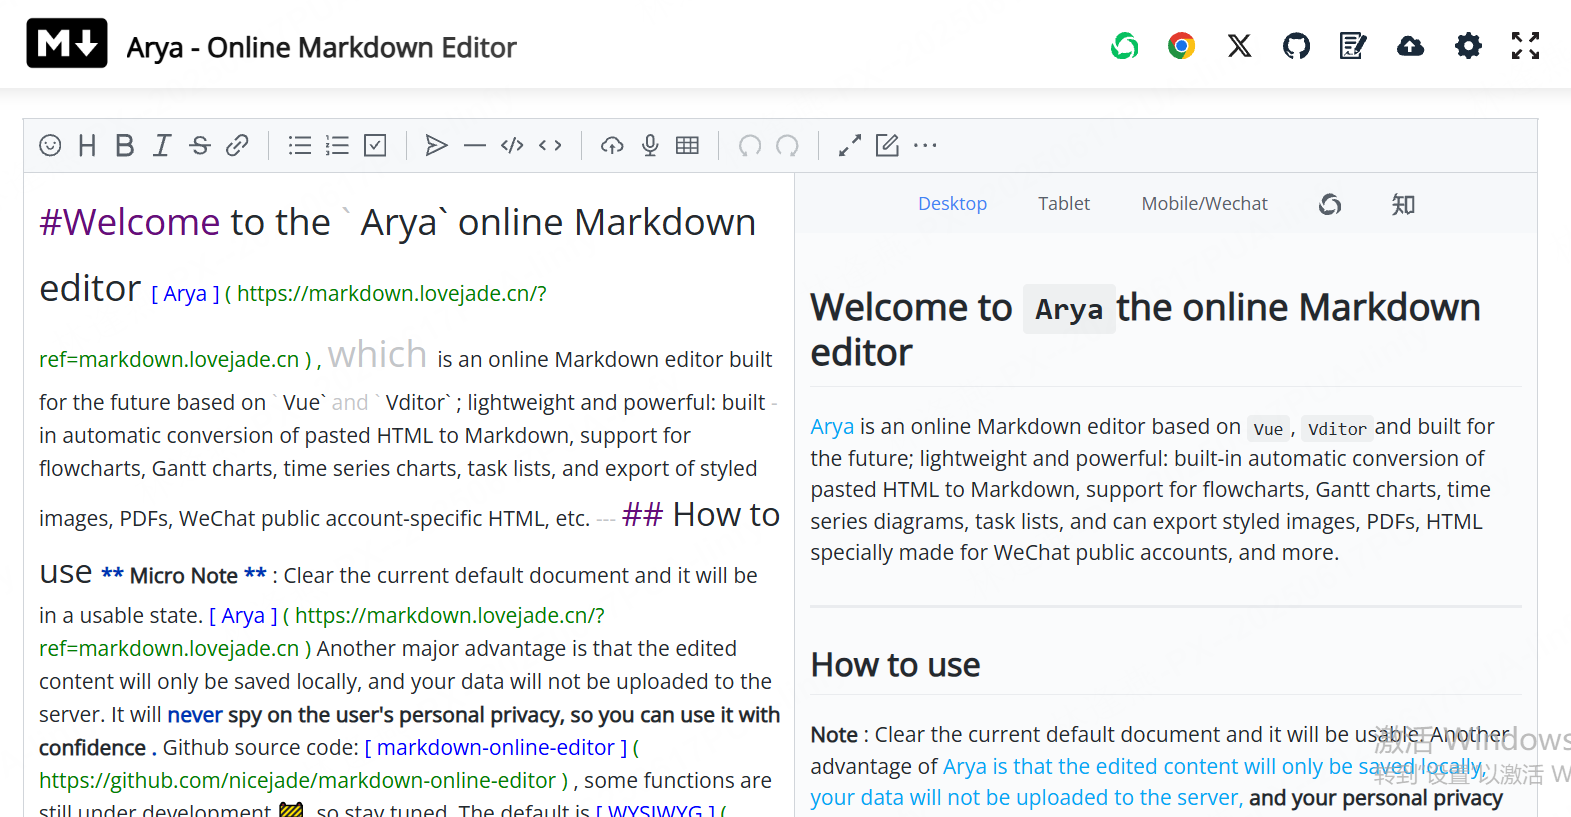Undo the last edit
Screen dimensions: 1571x817
click(x=750, y=146)
